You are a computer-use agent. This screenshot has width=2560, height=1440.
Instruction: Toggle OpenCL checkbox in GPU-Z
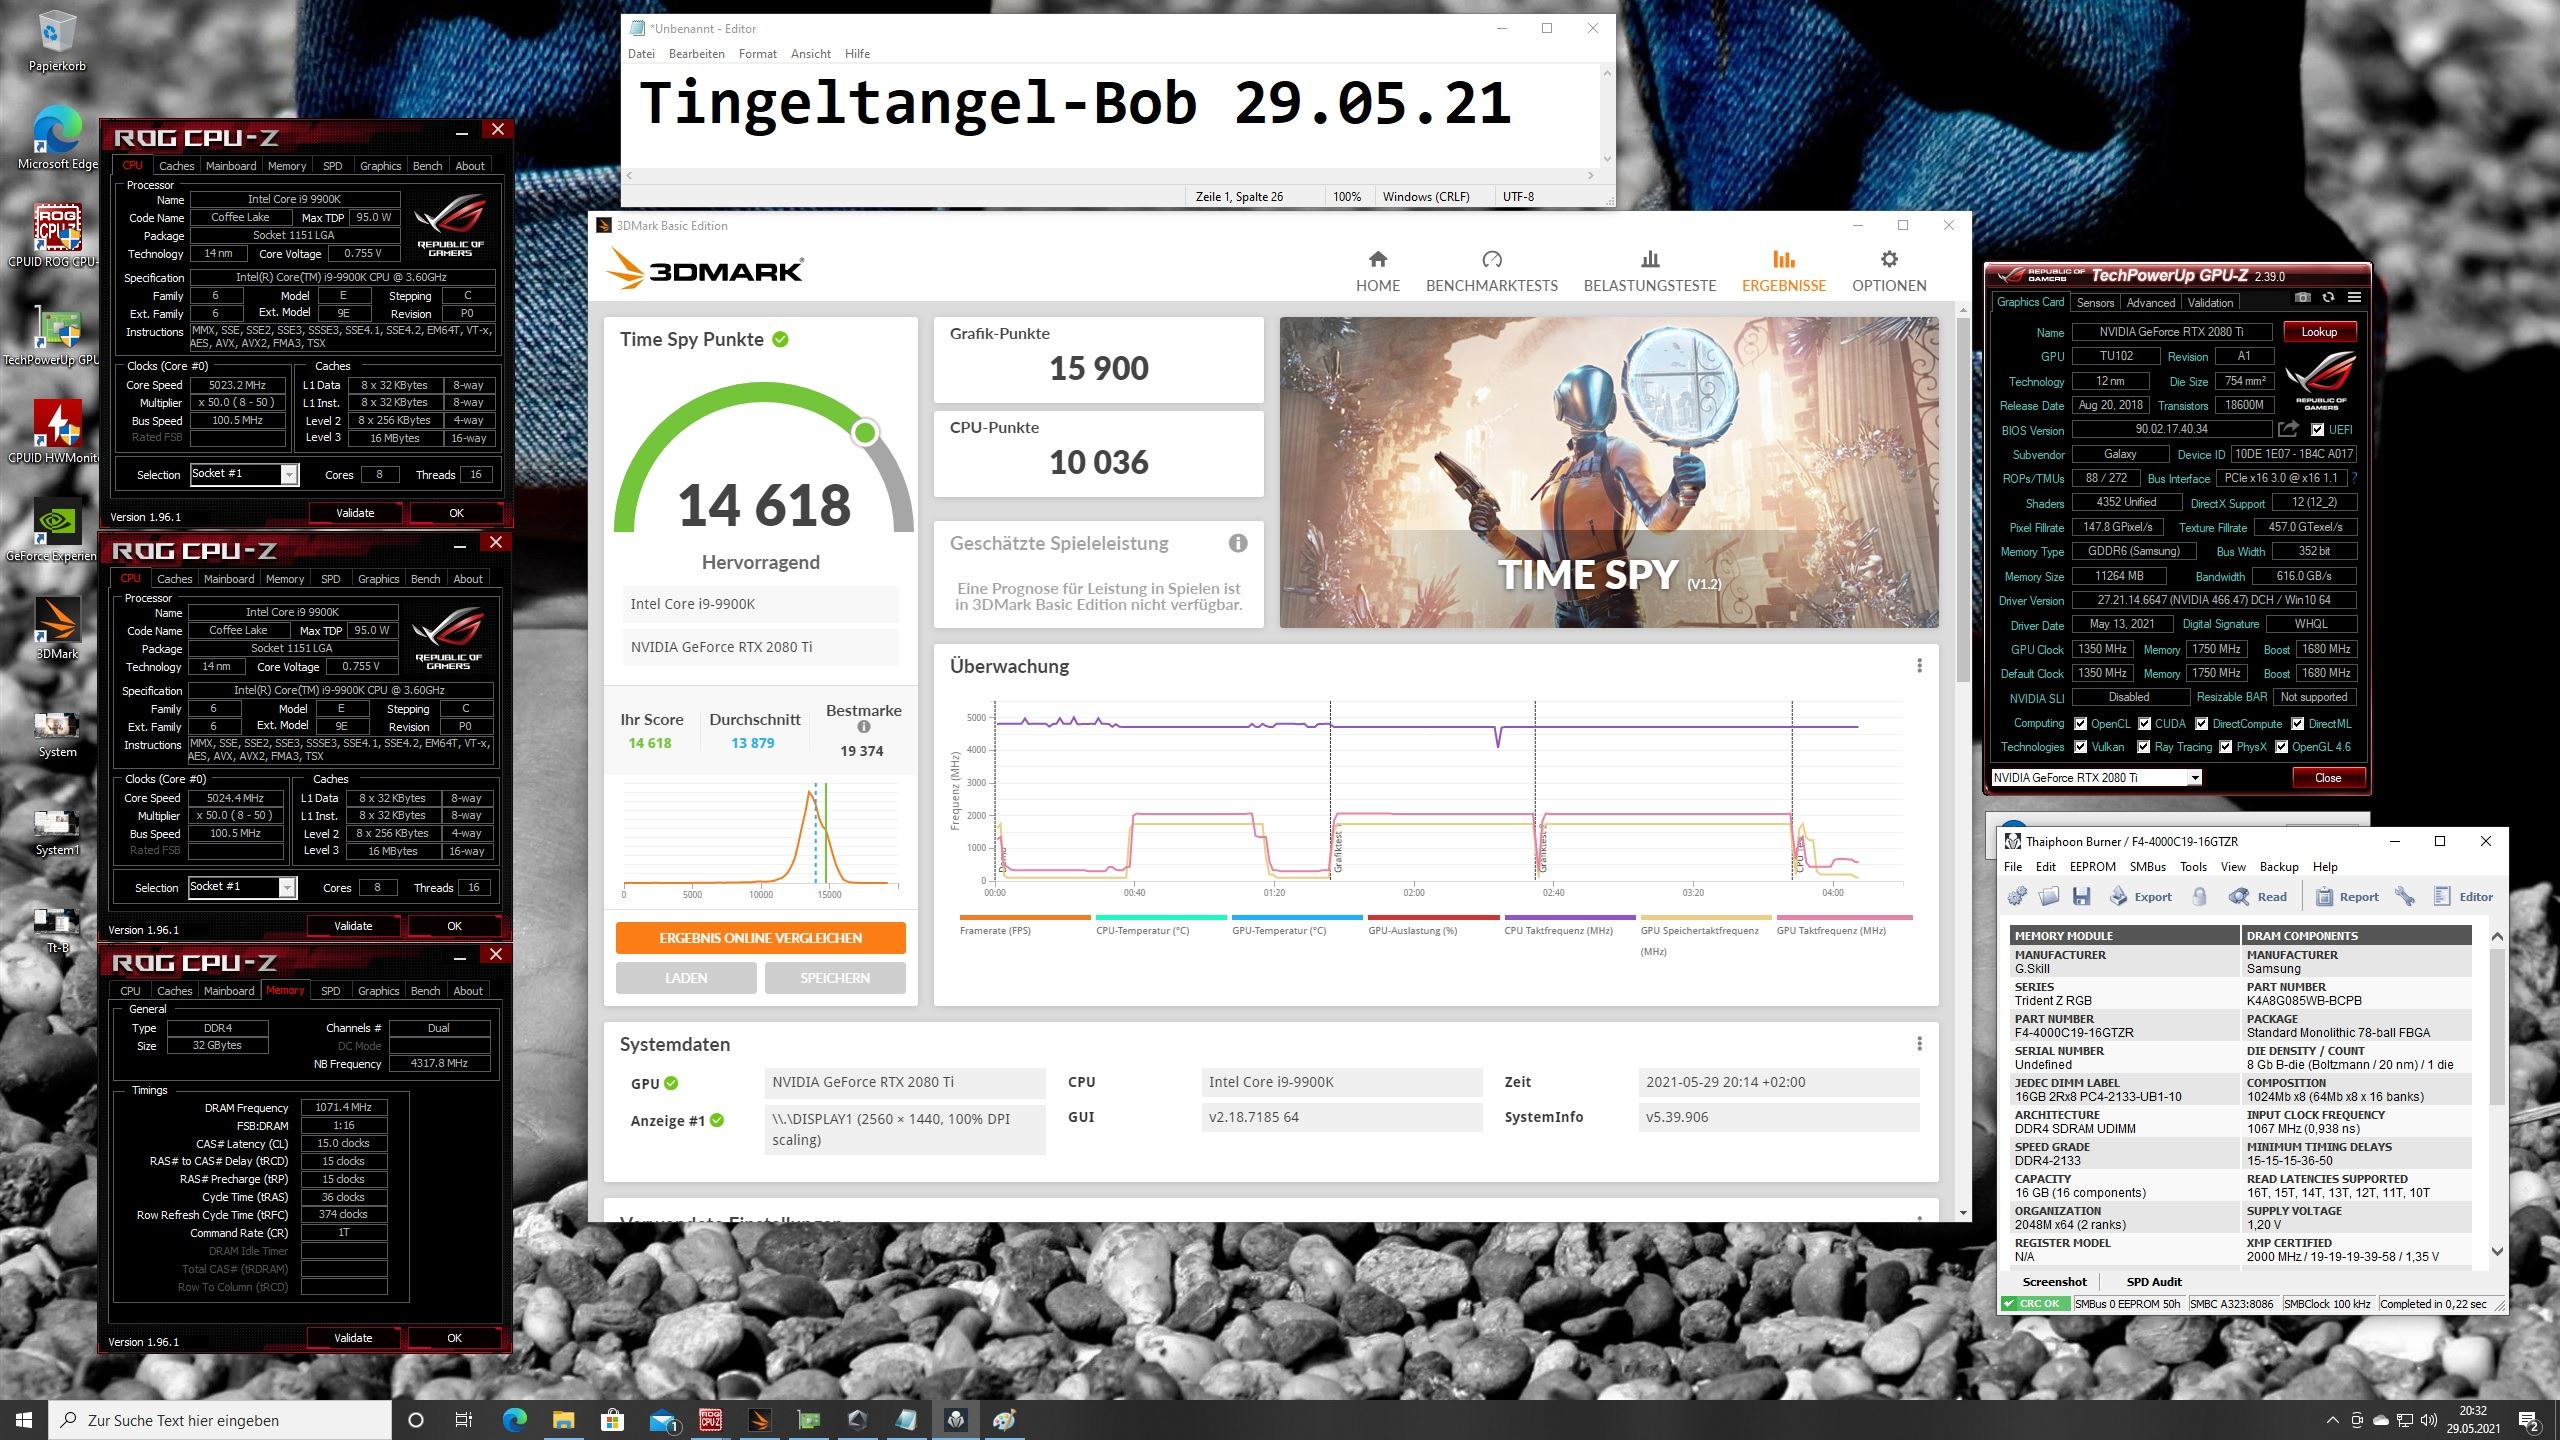pyautogui.click(x=2080, y=724)
